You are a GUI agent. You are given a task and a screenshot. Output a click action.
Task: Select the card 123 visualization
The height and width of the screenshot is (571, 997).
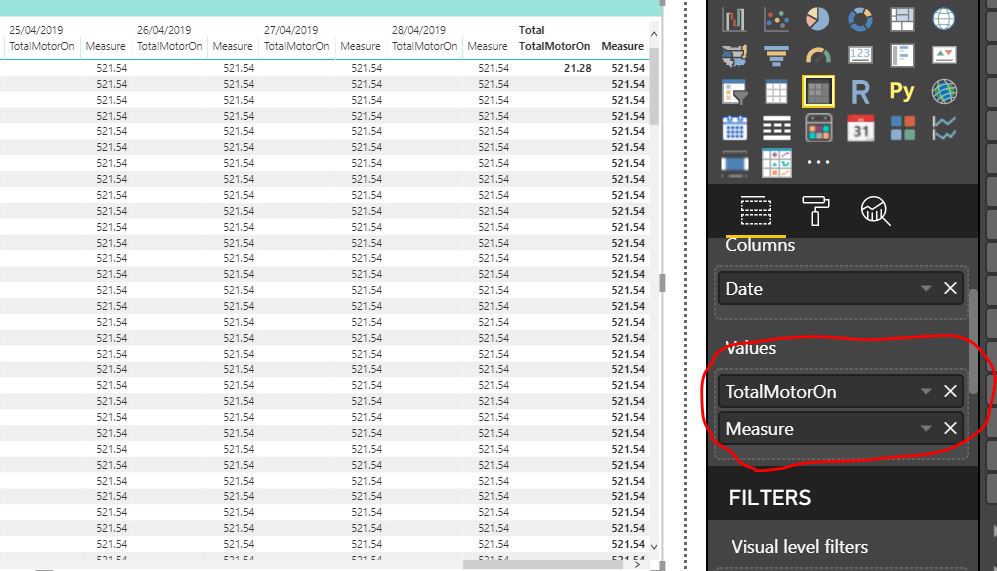[860, 55]
